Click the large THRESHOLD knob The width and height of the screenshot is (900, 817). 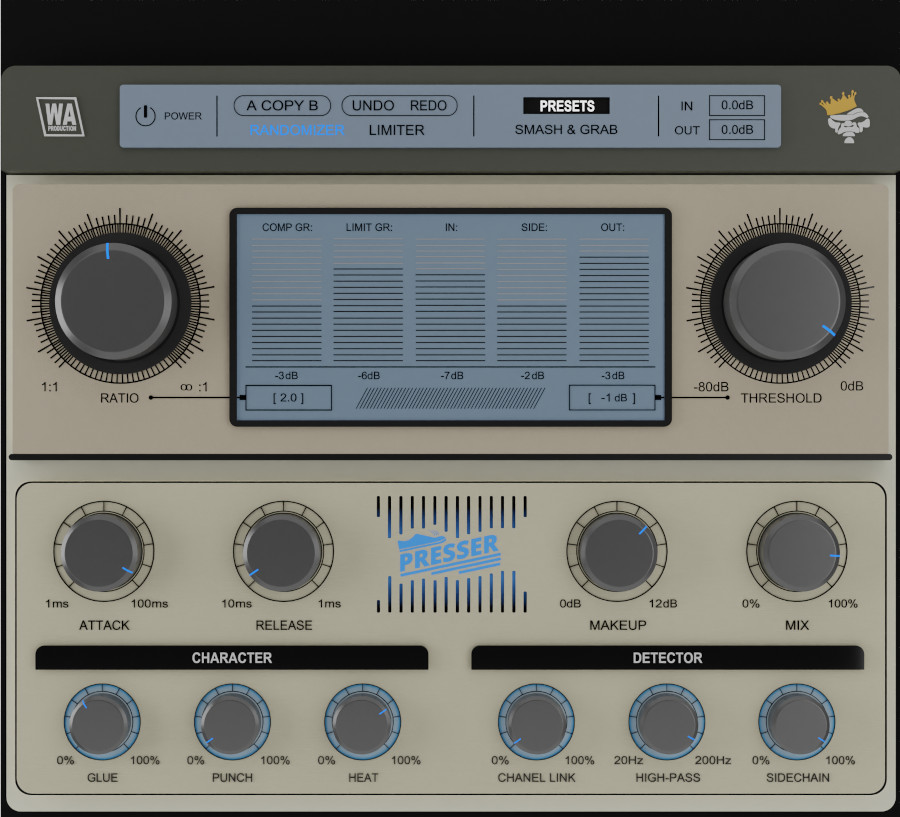click(x=784, y=302)
